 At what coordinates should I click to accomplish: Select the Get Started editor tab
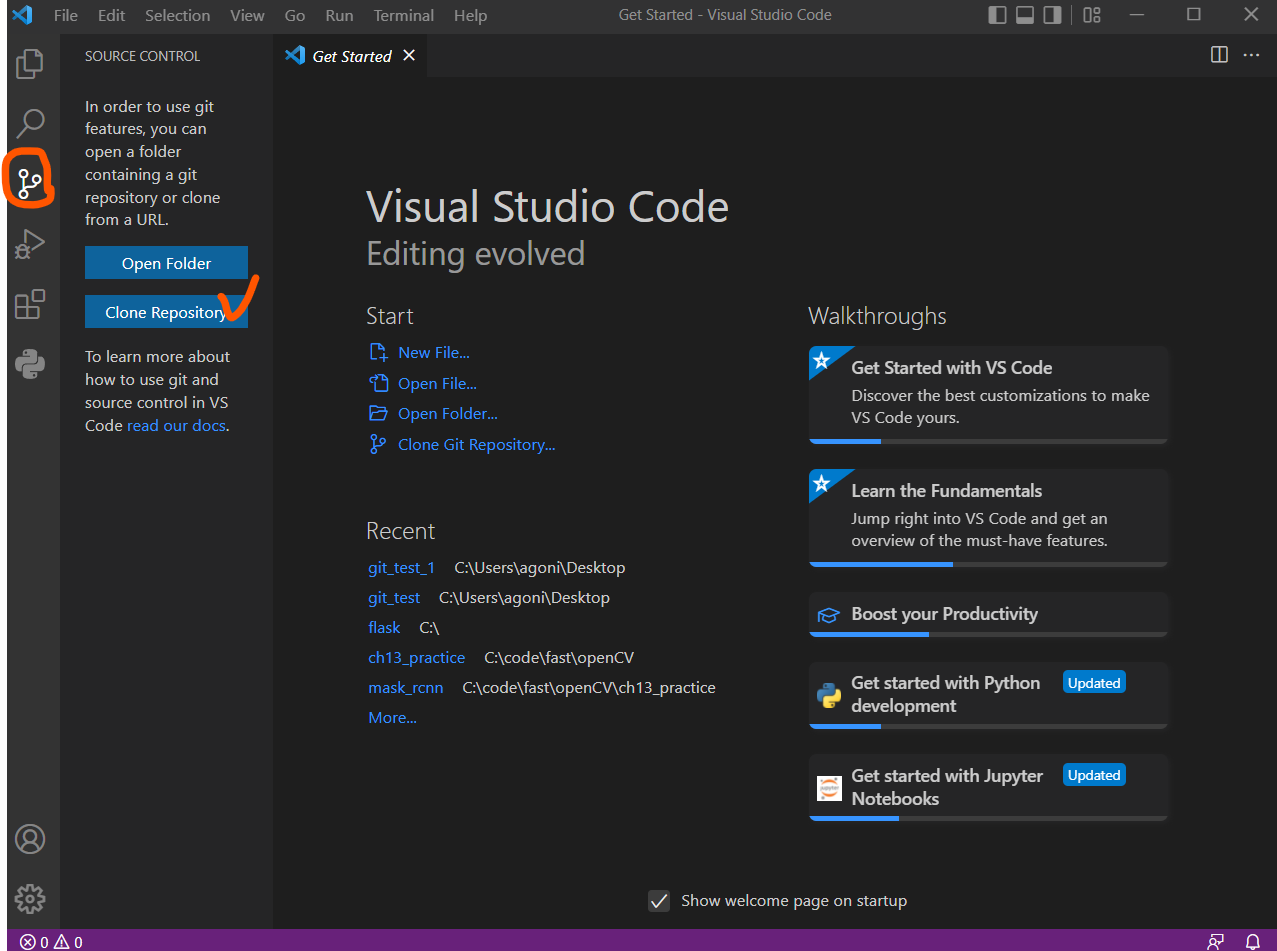pyautogui.click(x=349, y=56)
